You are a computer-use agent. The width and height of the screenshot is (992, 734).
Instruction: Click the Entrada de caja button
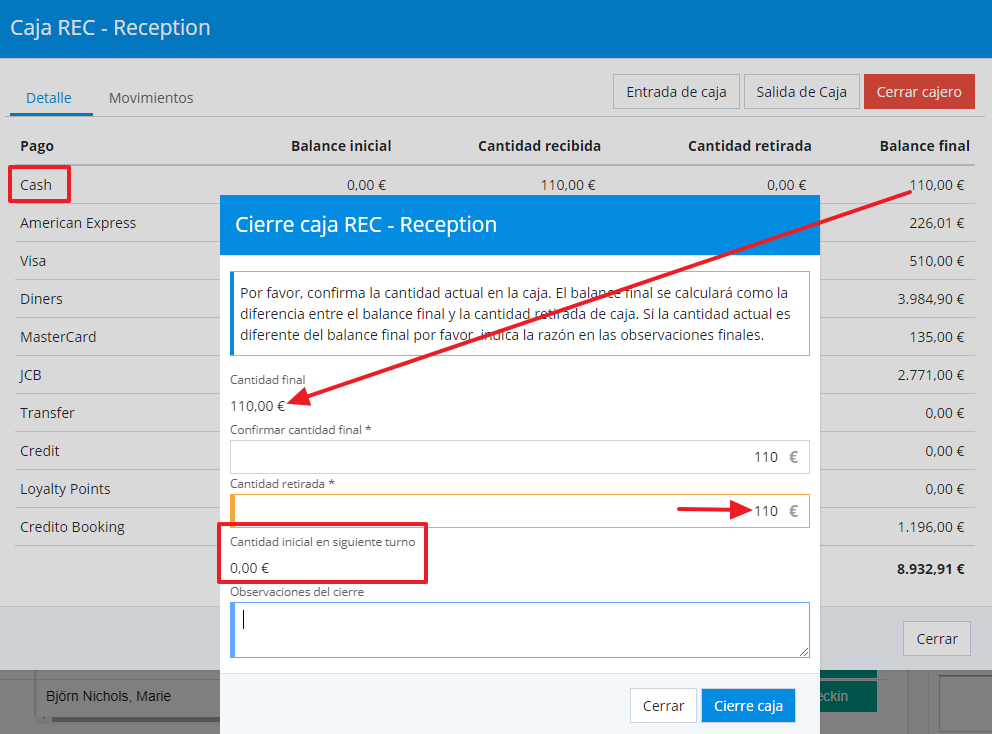[676, 92]
